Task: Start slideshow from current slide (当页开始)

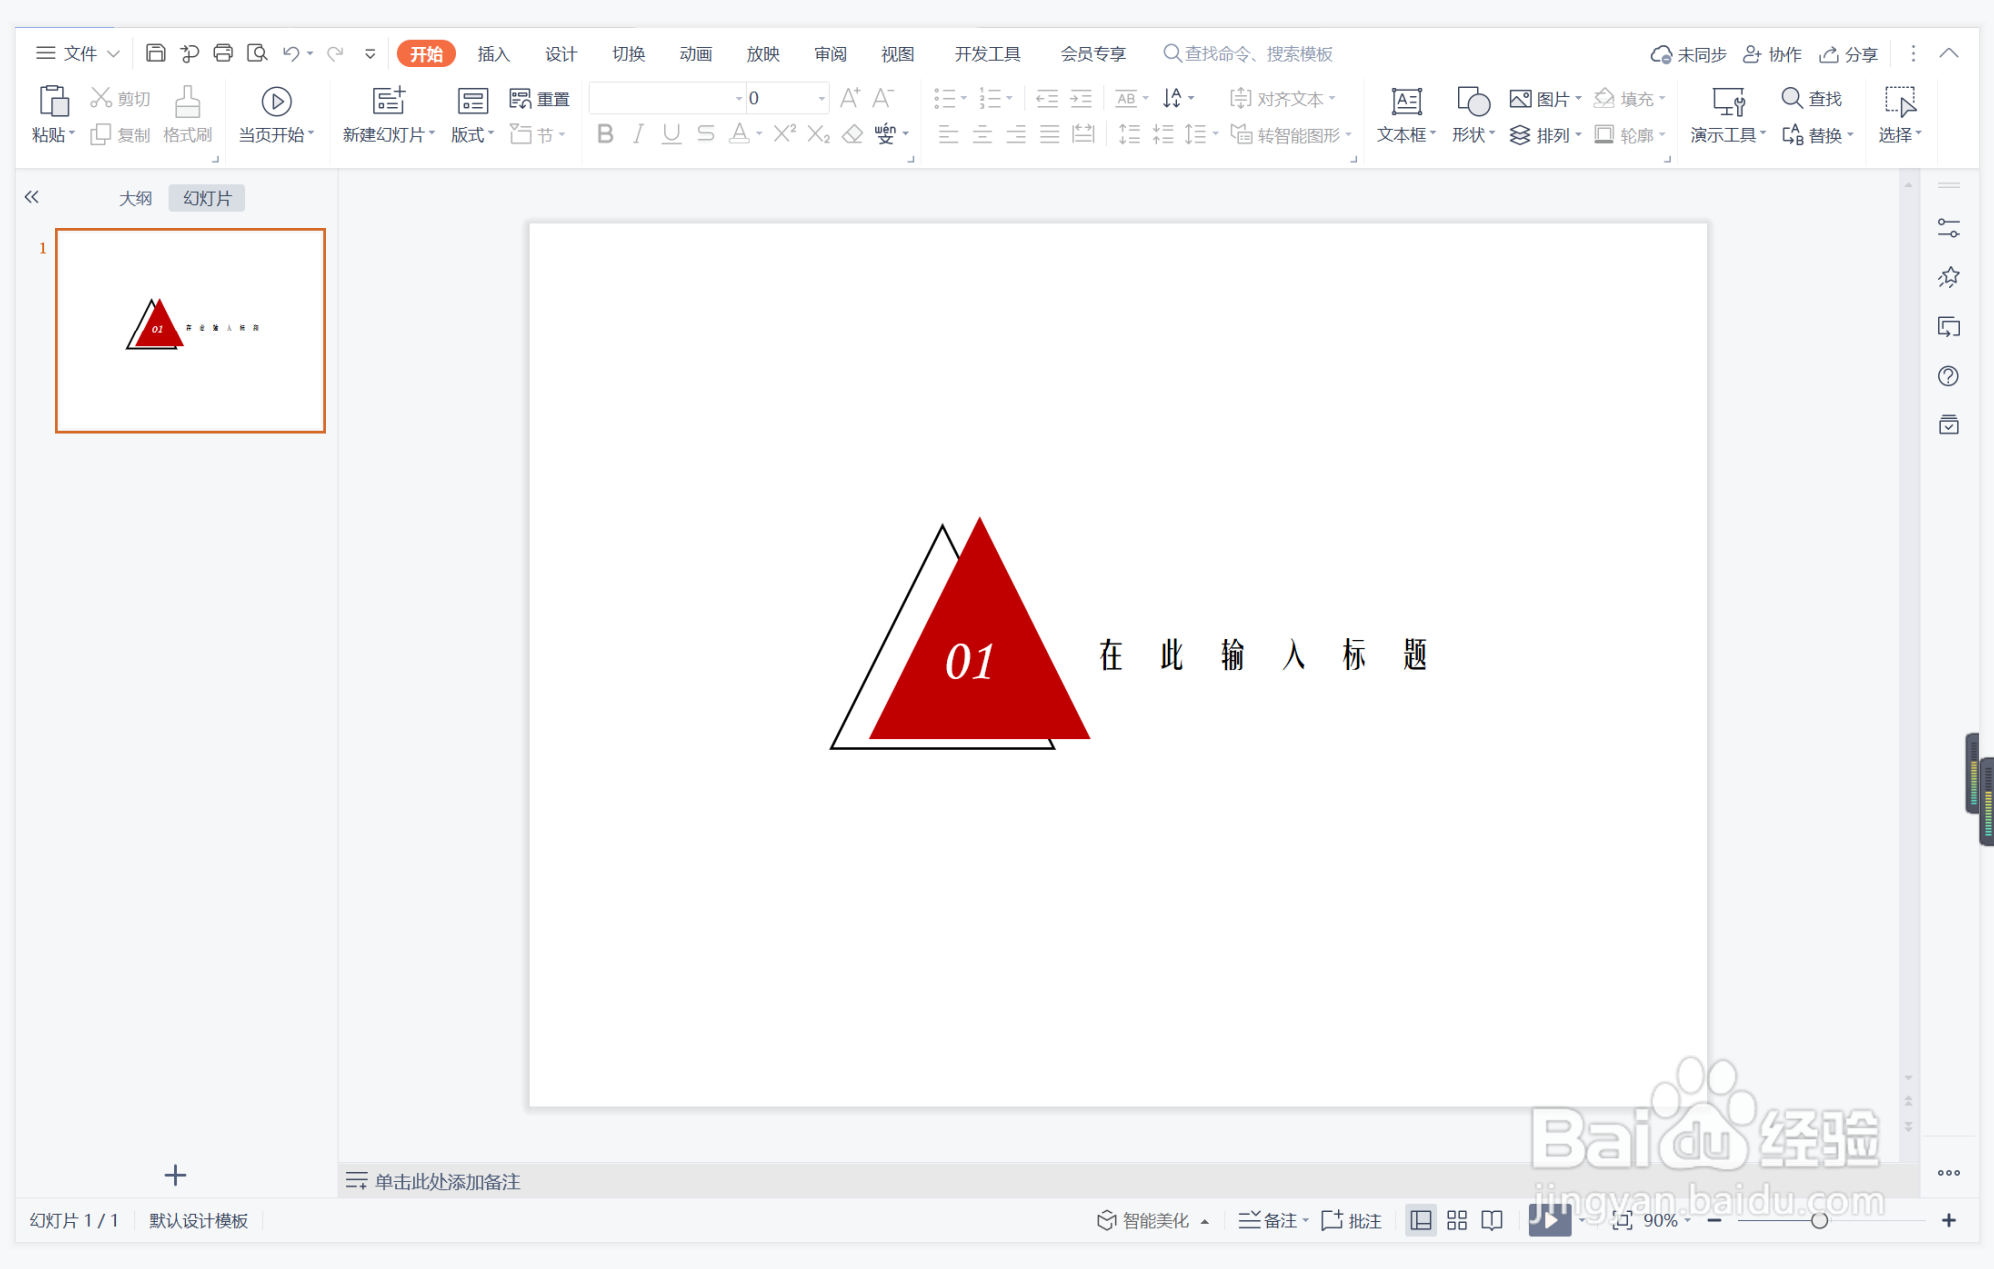Action: 276,114
